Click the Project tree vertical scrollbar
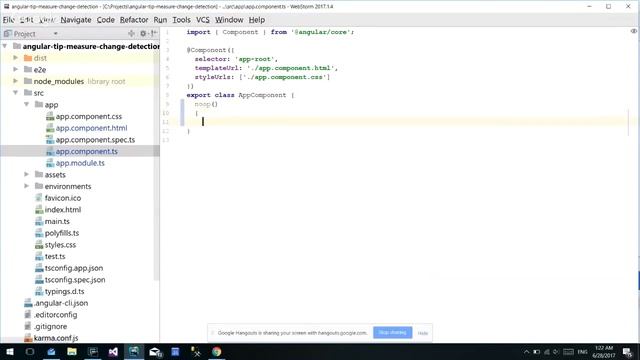The width and height of the screenshot is (640, 360). pyautogui.click(x=156, y=167)
